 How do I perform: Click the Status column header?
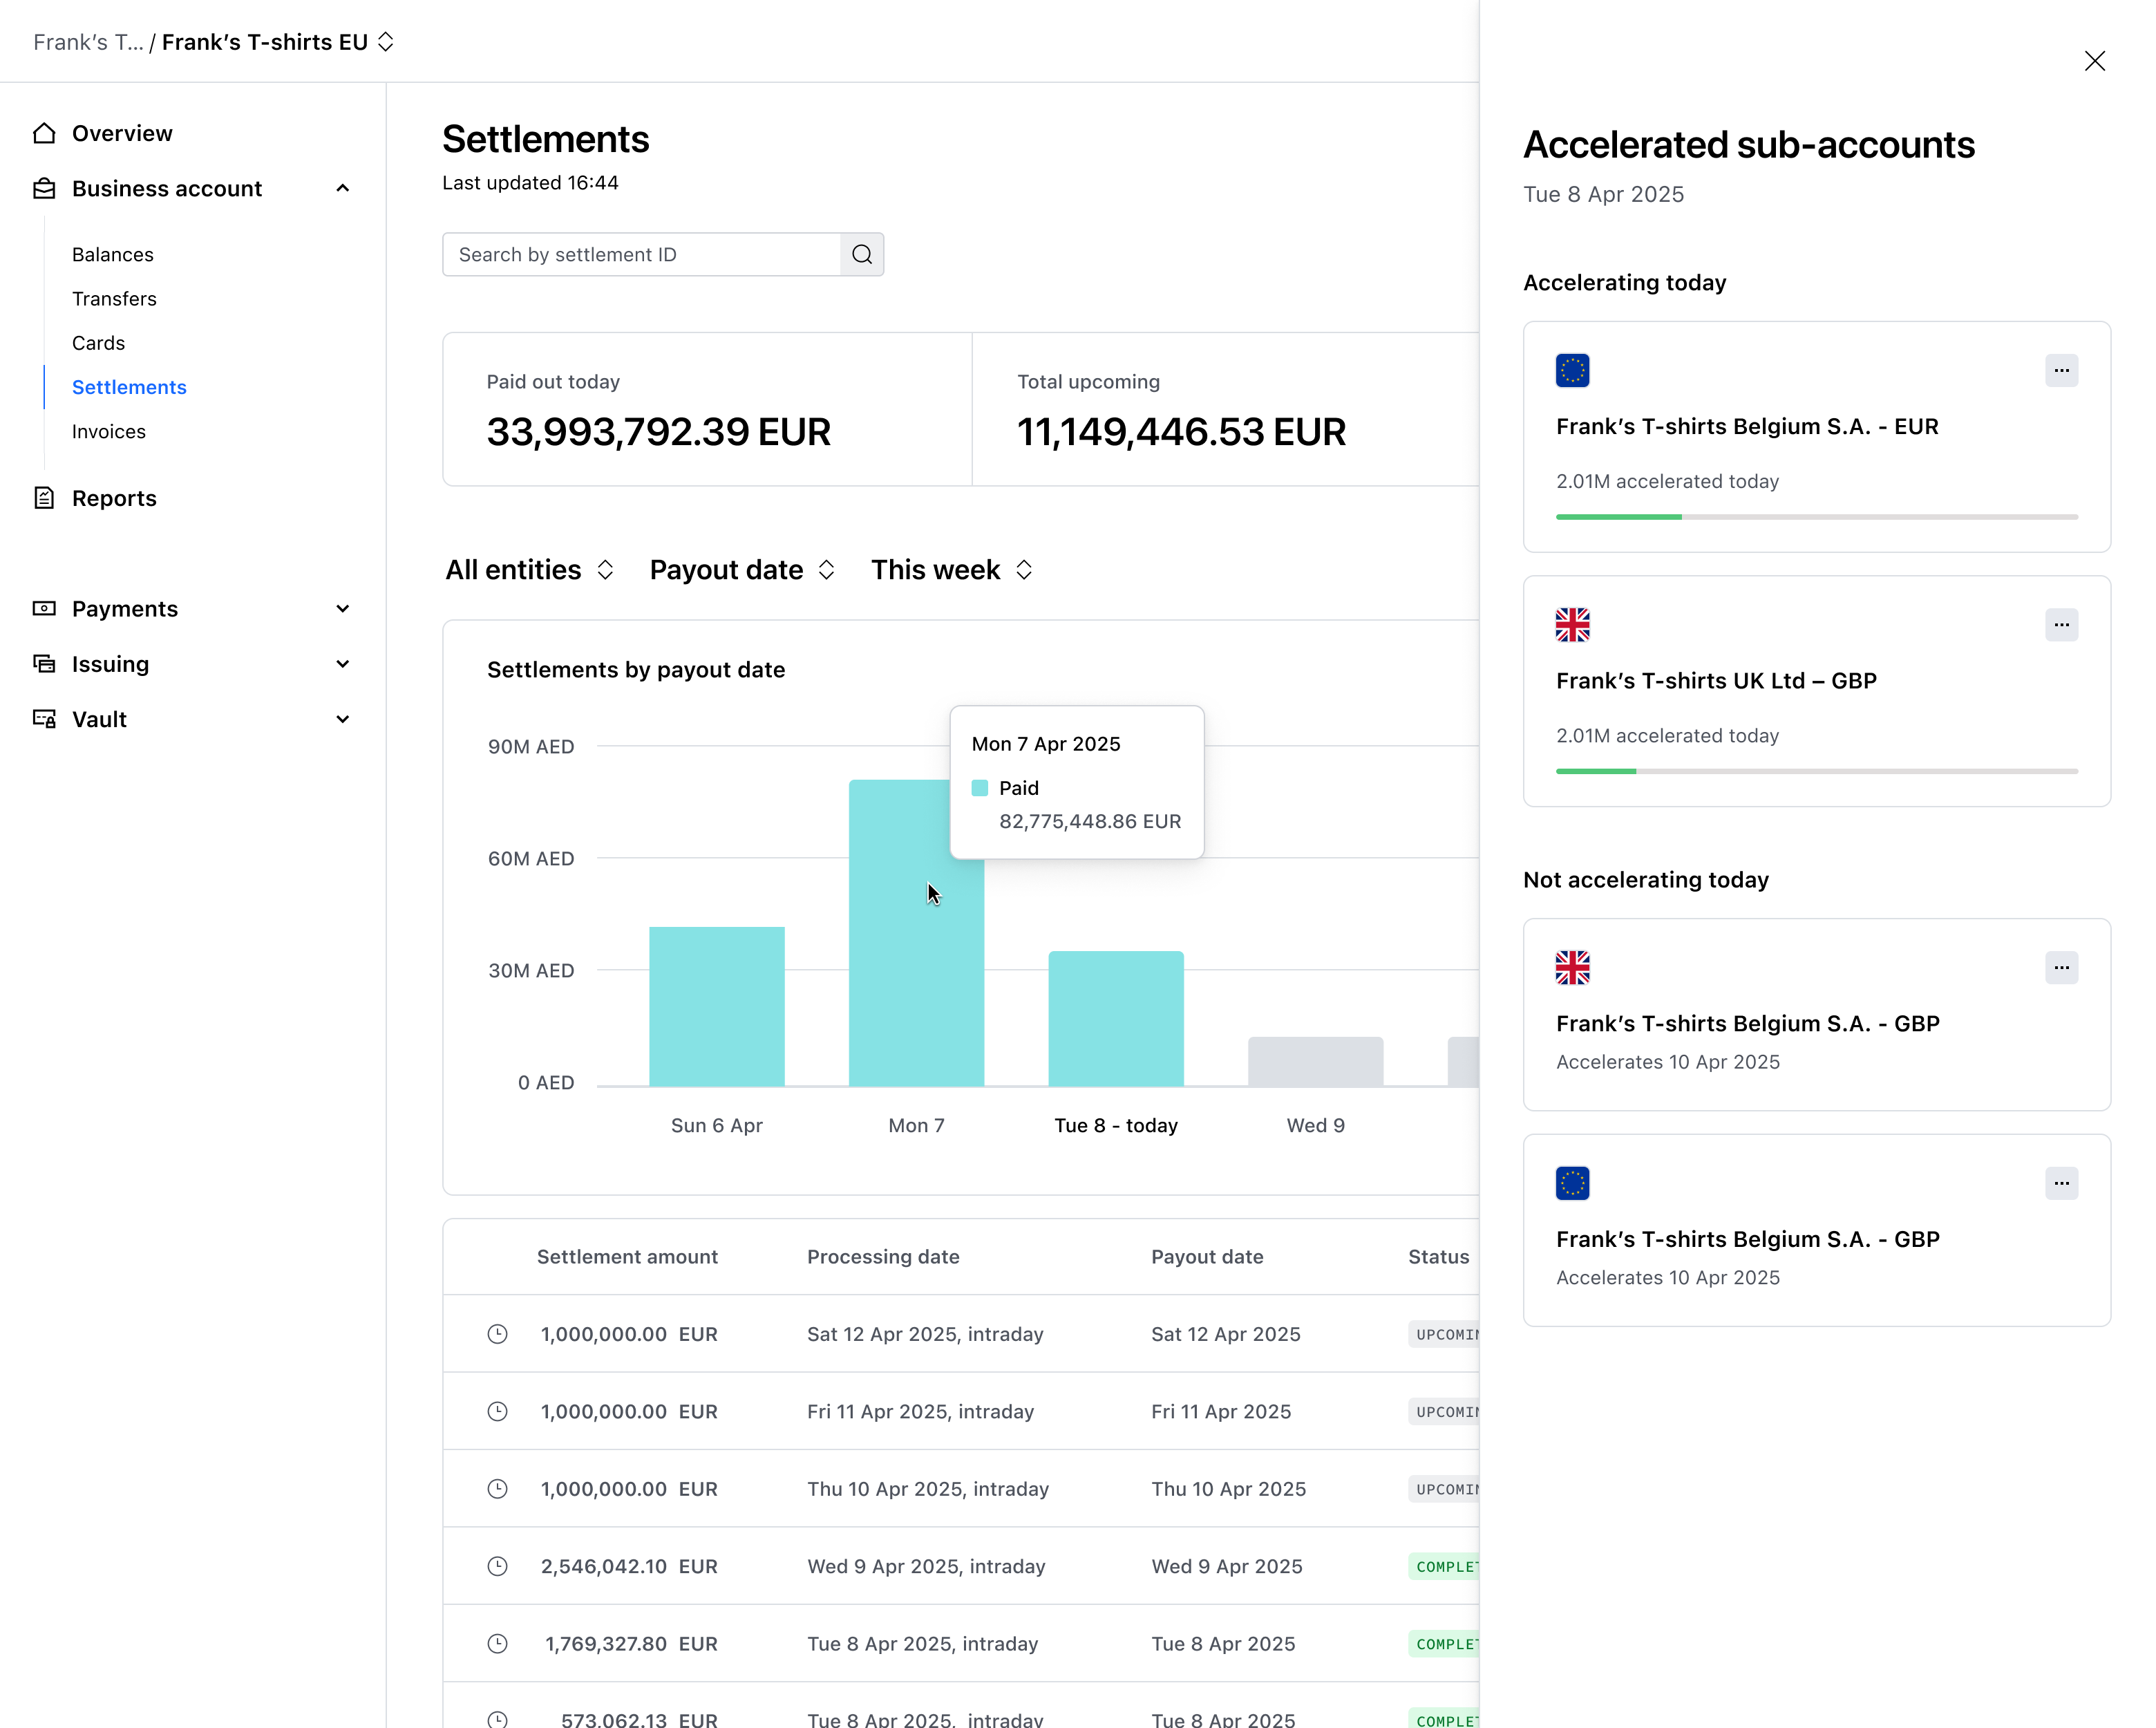(x=1438, y=1257)
